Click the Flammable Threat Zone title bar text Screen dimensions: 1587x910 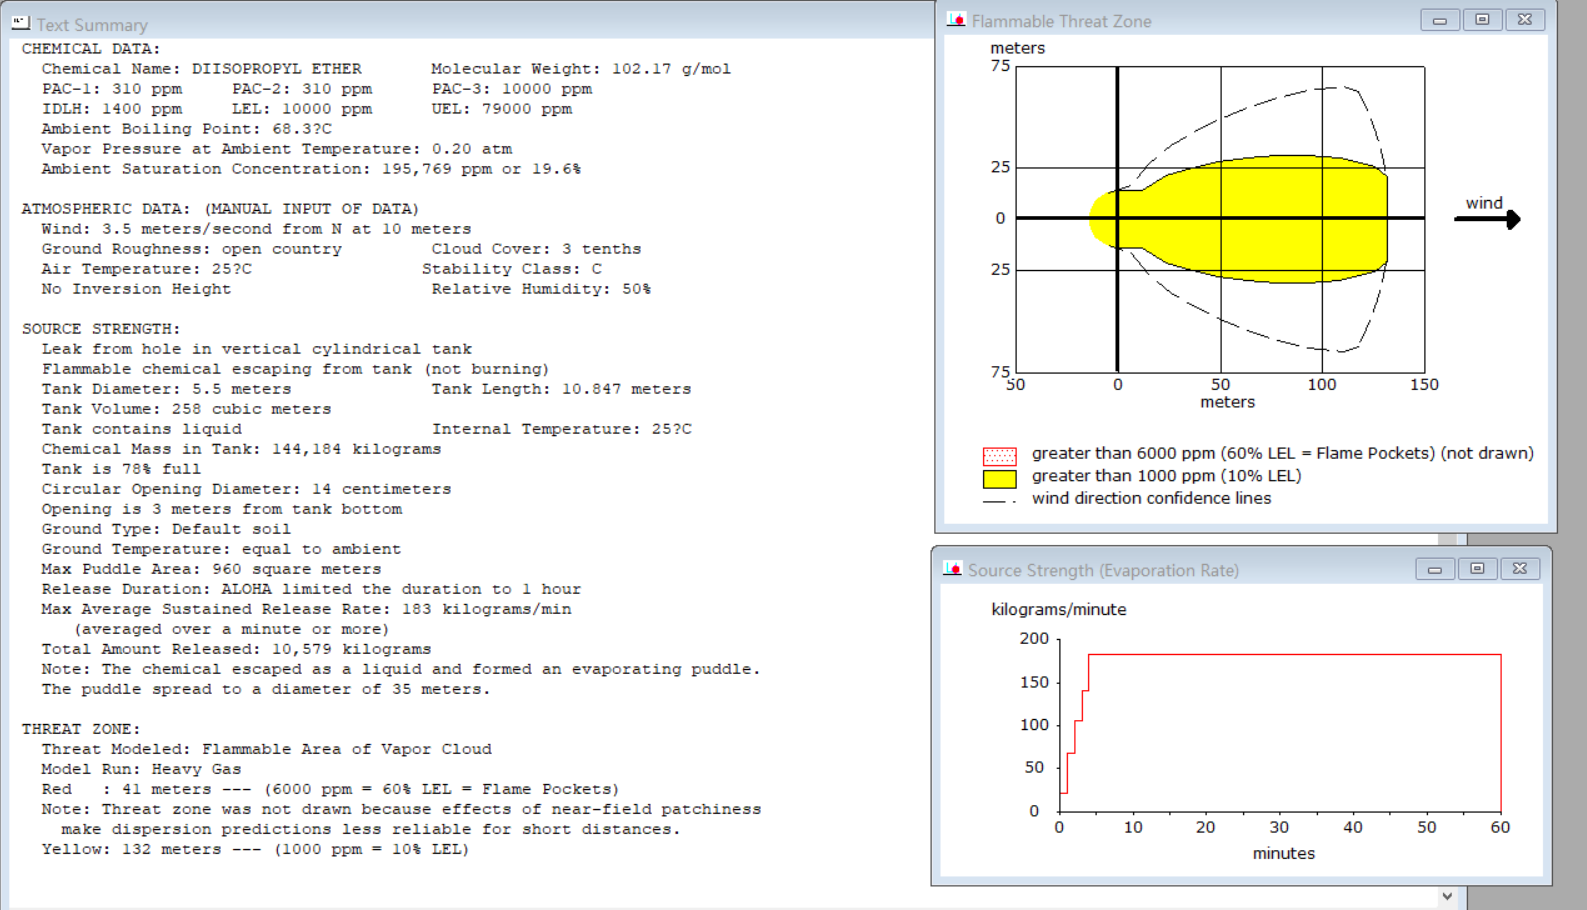click(x=1061, y=21)
